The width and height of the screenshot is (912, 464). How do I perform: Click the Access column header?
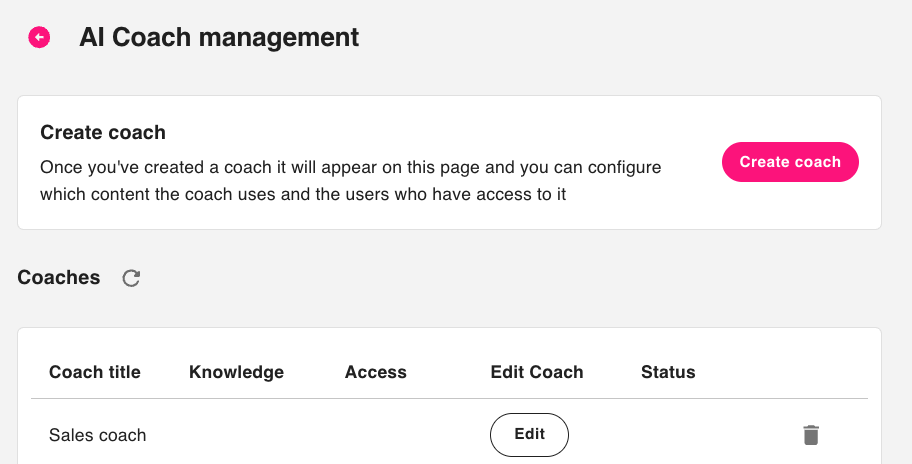[375, 372]
